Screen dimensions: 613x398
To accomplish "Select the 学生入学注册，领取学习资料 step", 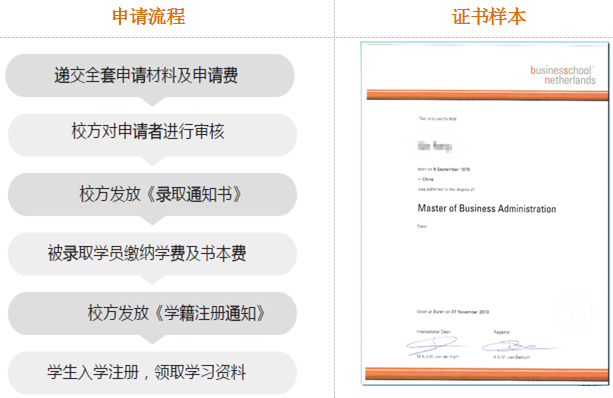I will click(152, 373).
